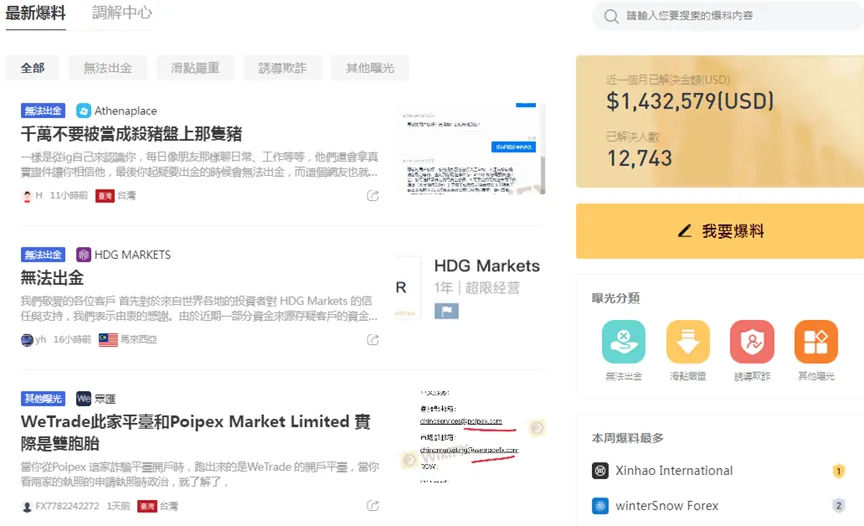Open the 無法出金 teal hand icon
Screen dimensions: 864x526
623,341
